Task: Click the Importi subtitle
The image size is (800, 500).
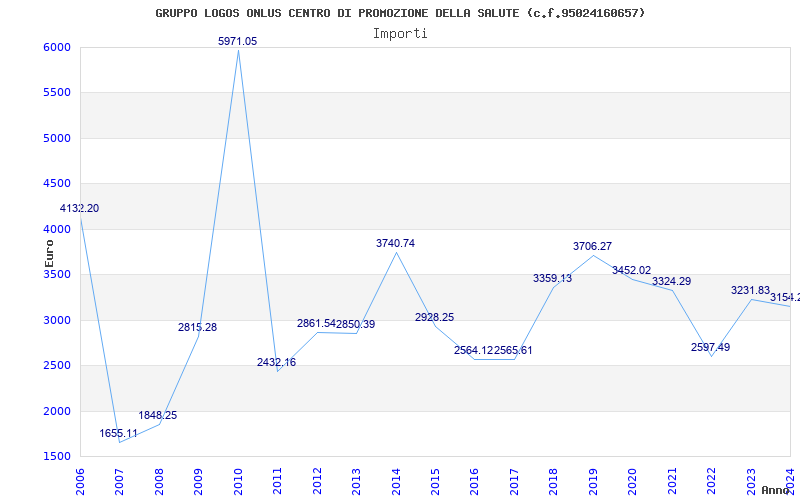Action: [x=400, y=34]
